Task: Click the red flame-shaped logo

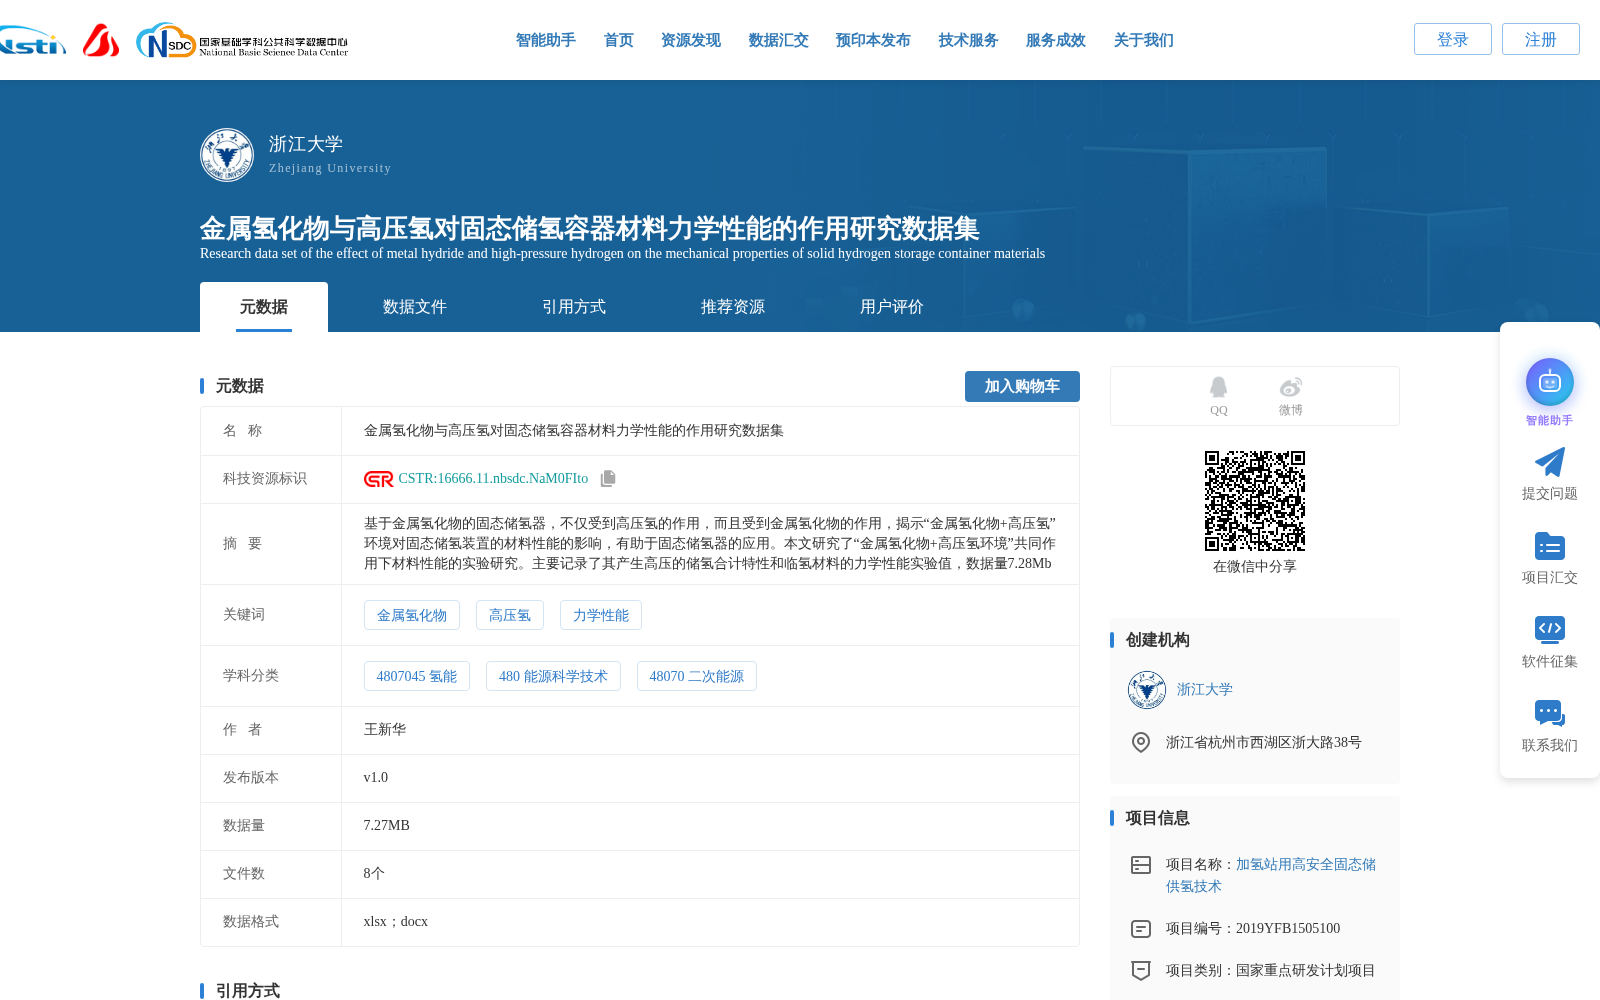Action: [x=101, y=41]
